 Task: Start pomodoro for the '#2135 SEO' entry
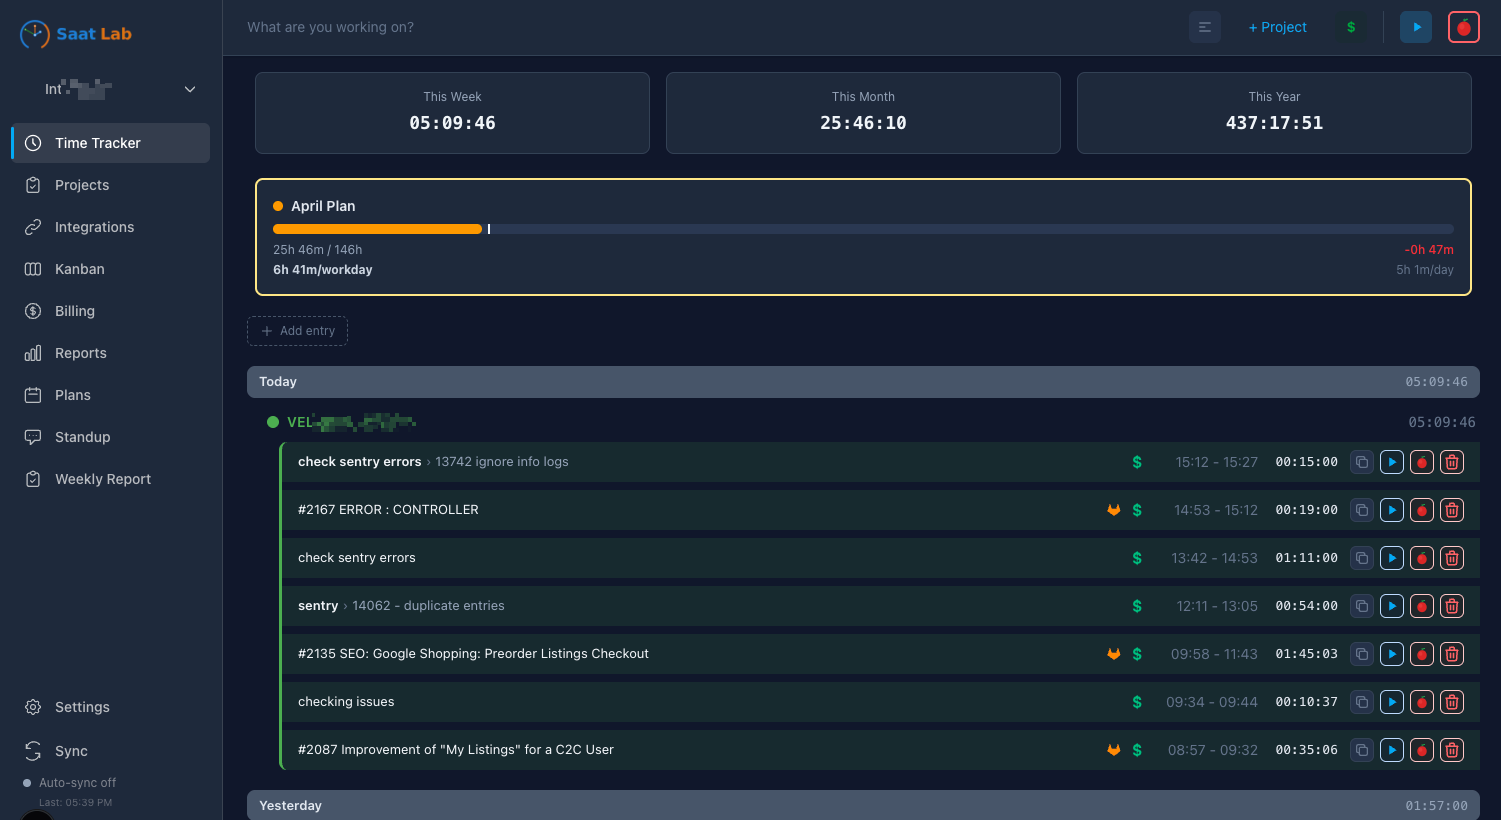coord(1422,654)
